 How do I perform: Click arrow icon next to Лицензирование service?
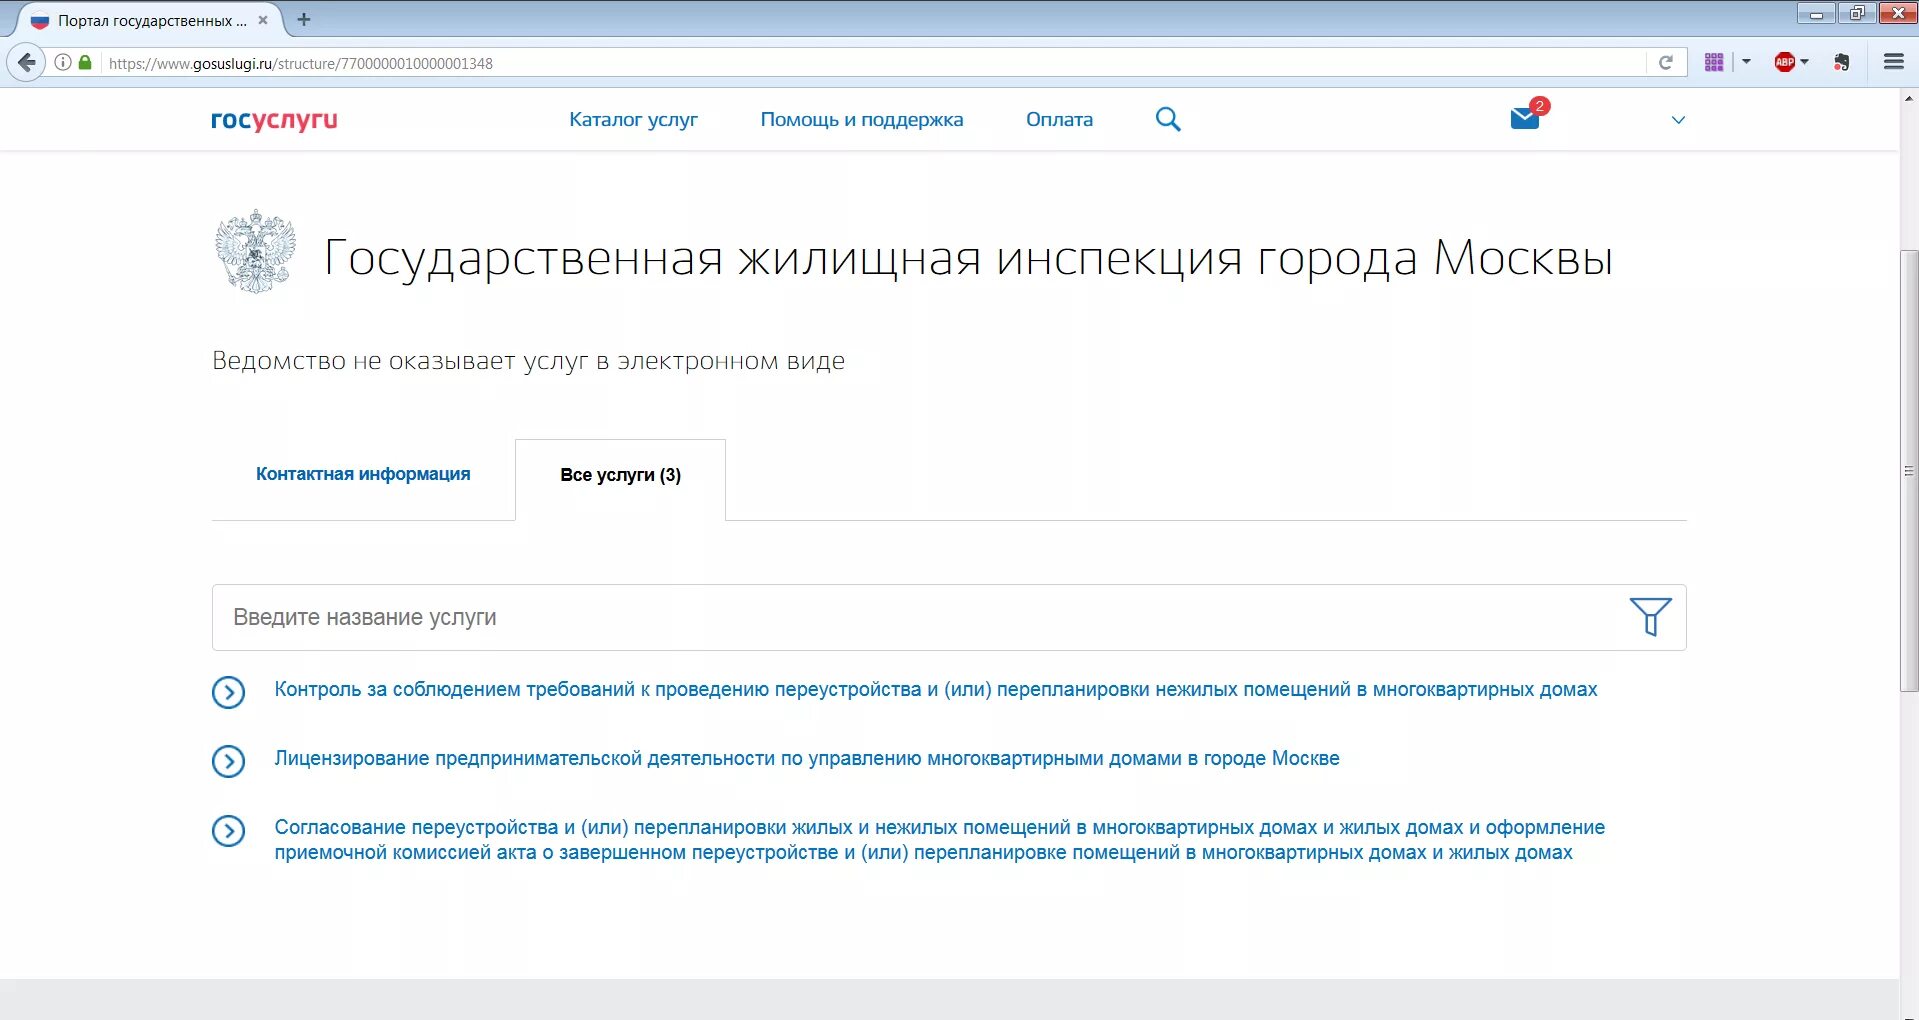click(x=229, y=761)
